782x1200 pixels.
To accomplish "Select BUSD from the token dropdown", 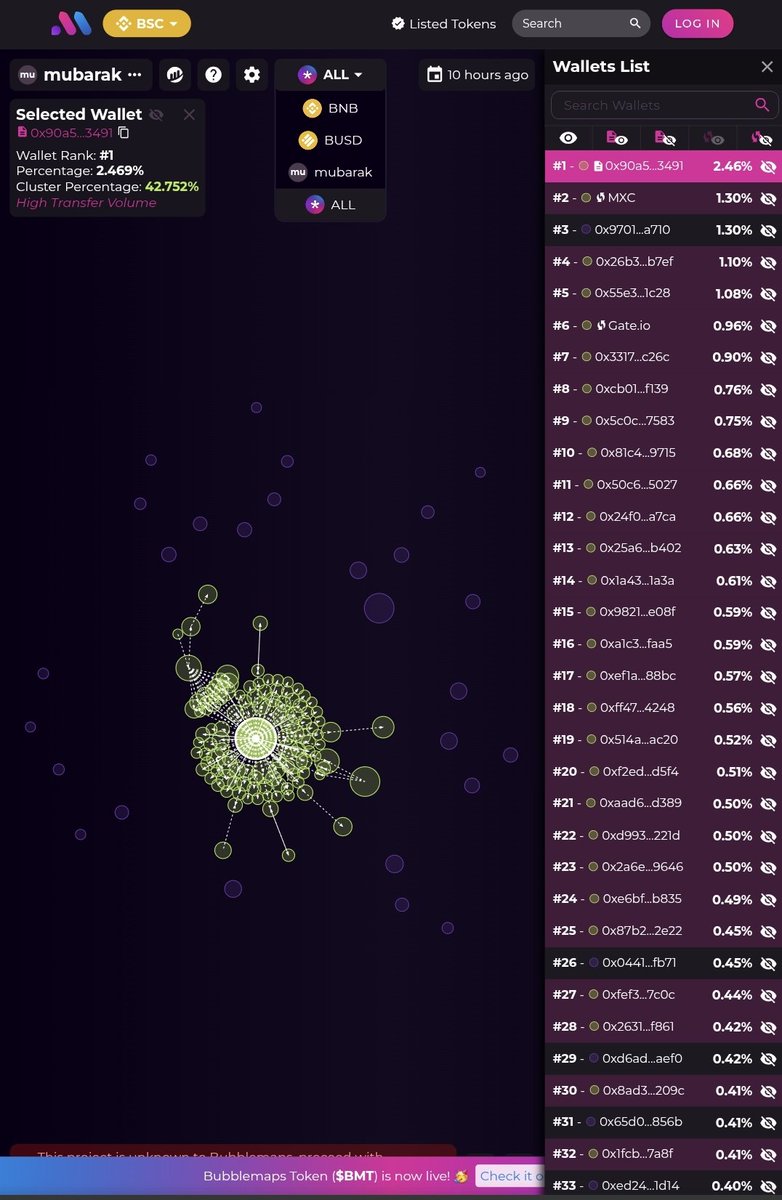I will (330, 140).
